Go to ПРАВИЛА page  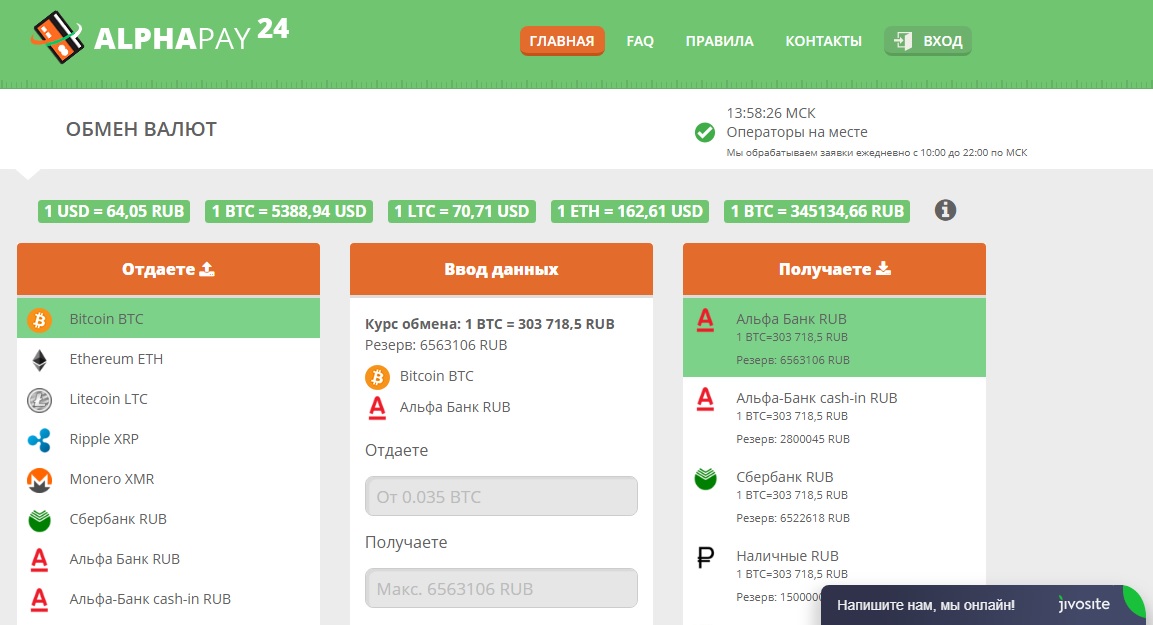click(x=719, y=41)
